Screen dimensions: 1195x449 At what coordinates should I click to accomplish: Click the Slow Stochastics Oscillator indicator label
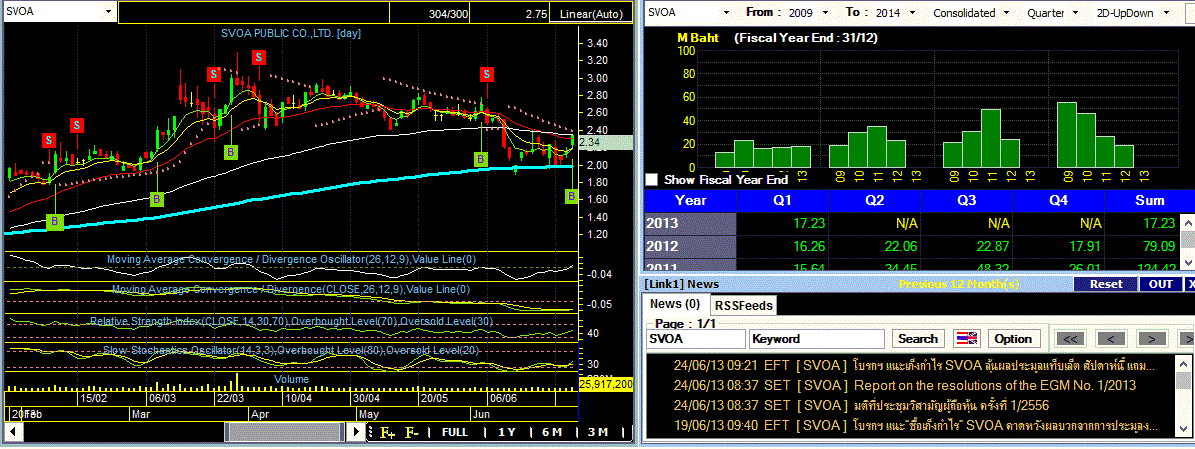[291, 350]
